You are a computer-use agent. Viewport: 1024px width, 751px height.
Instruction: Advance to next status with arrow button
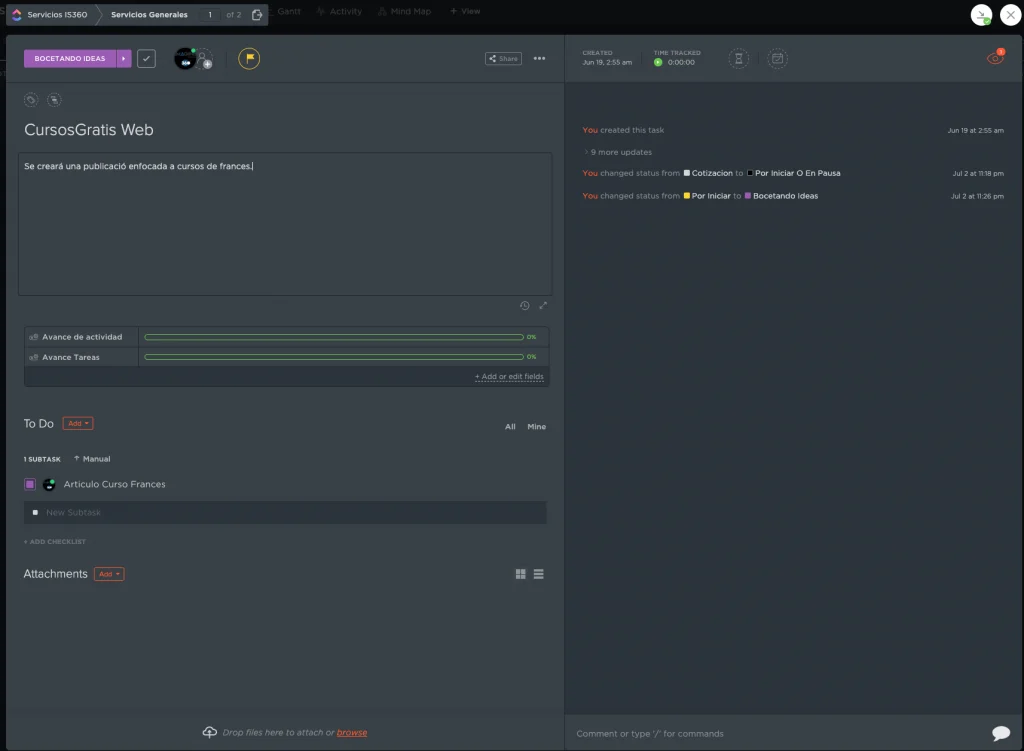(x=123, y=59)
